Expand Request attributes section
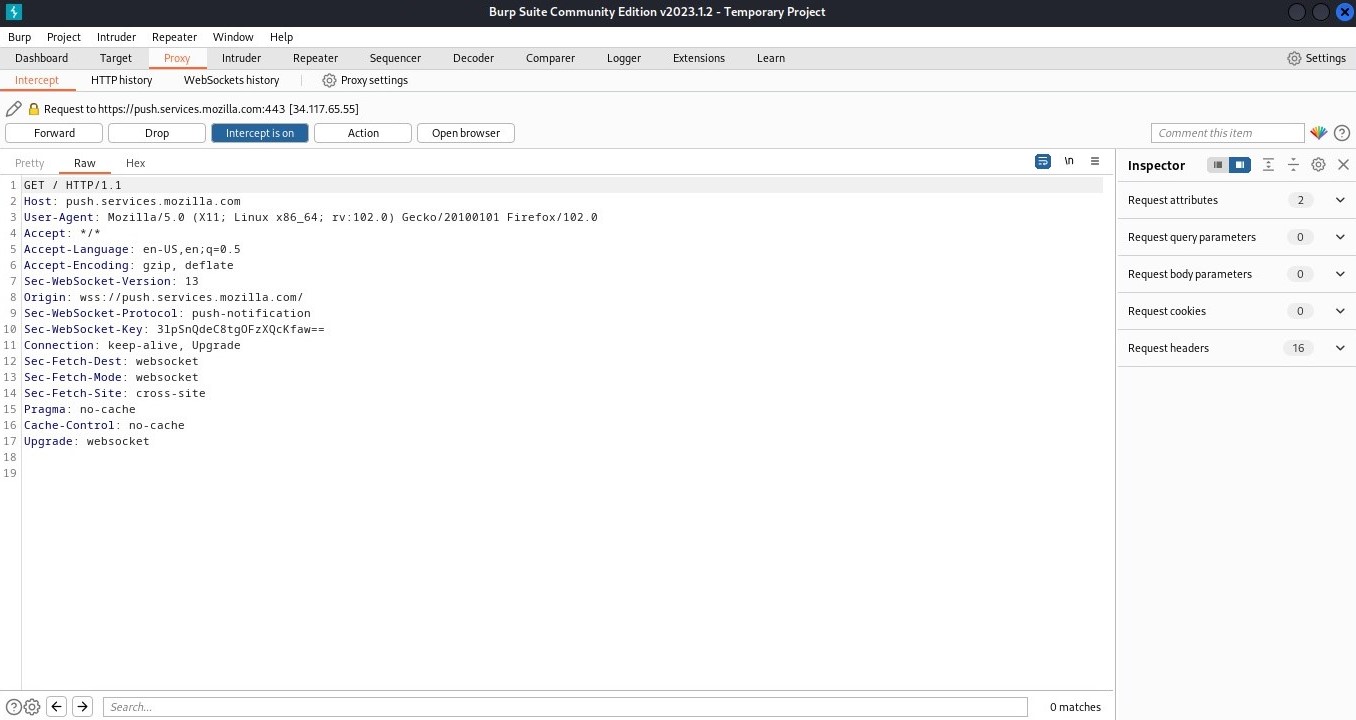Viewport: 1356px width, 720px height. point(1340,200)
